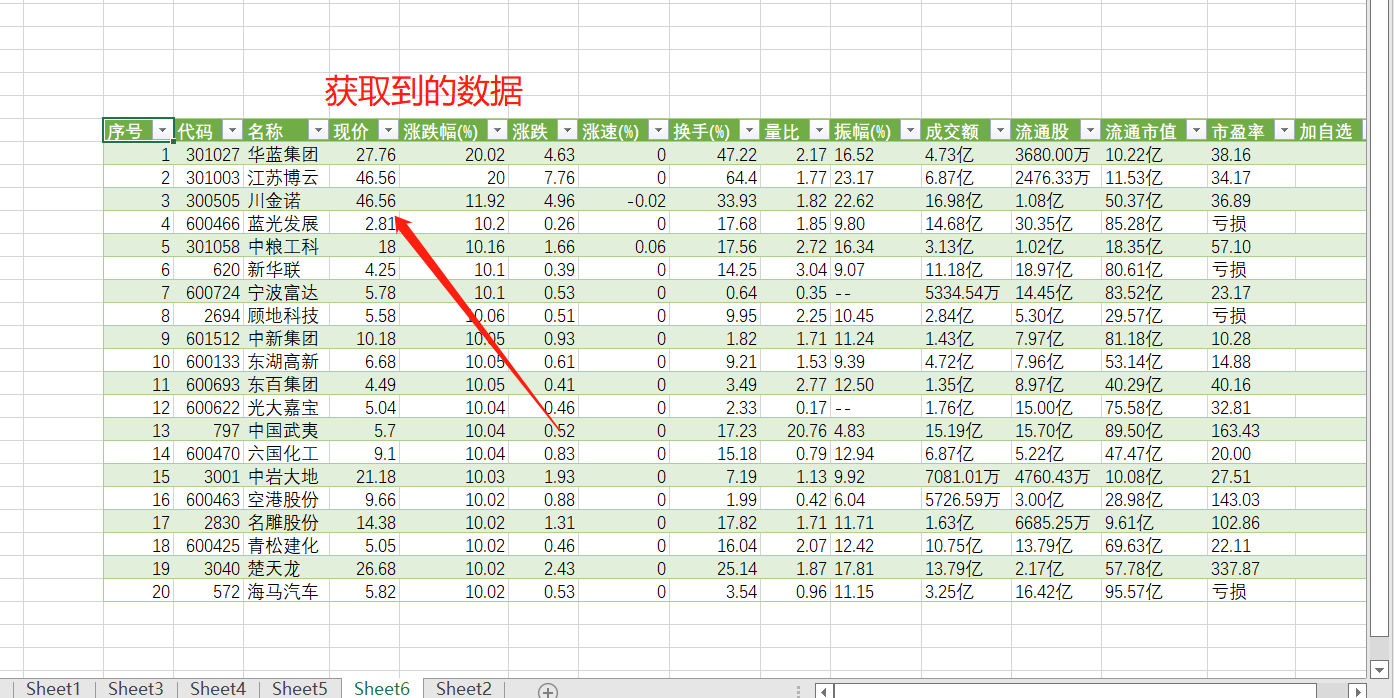Select the 川金诺 name cell

point(286,200)
